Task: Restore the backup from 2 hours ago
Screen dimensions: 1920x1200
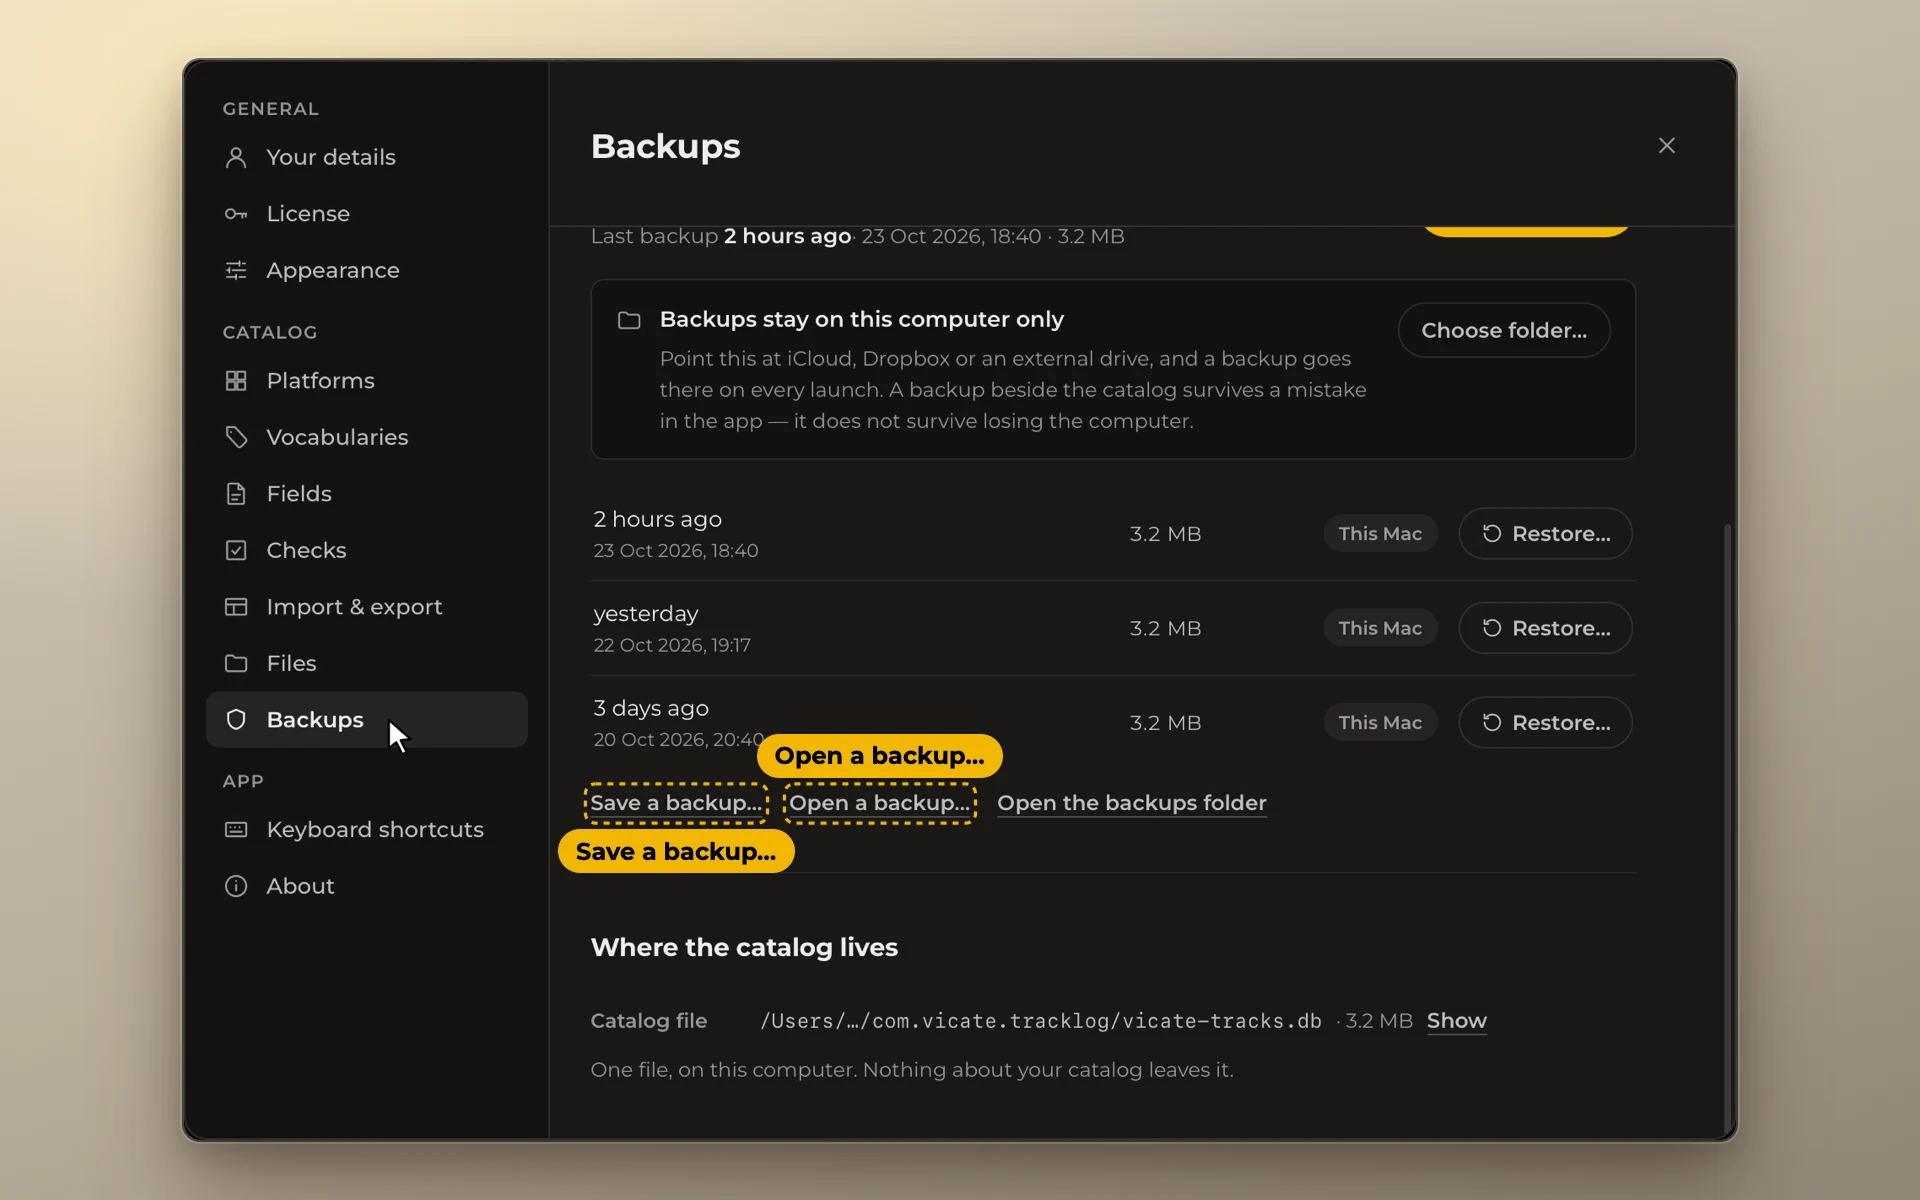Action: point(1545,534)
